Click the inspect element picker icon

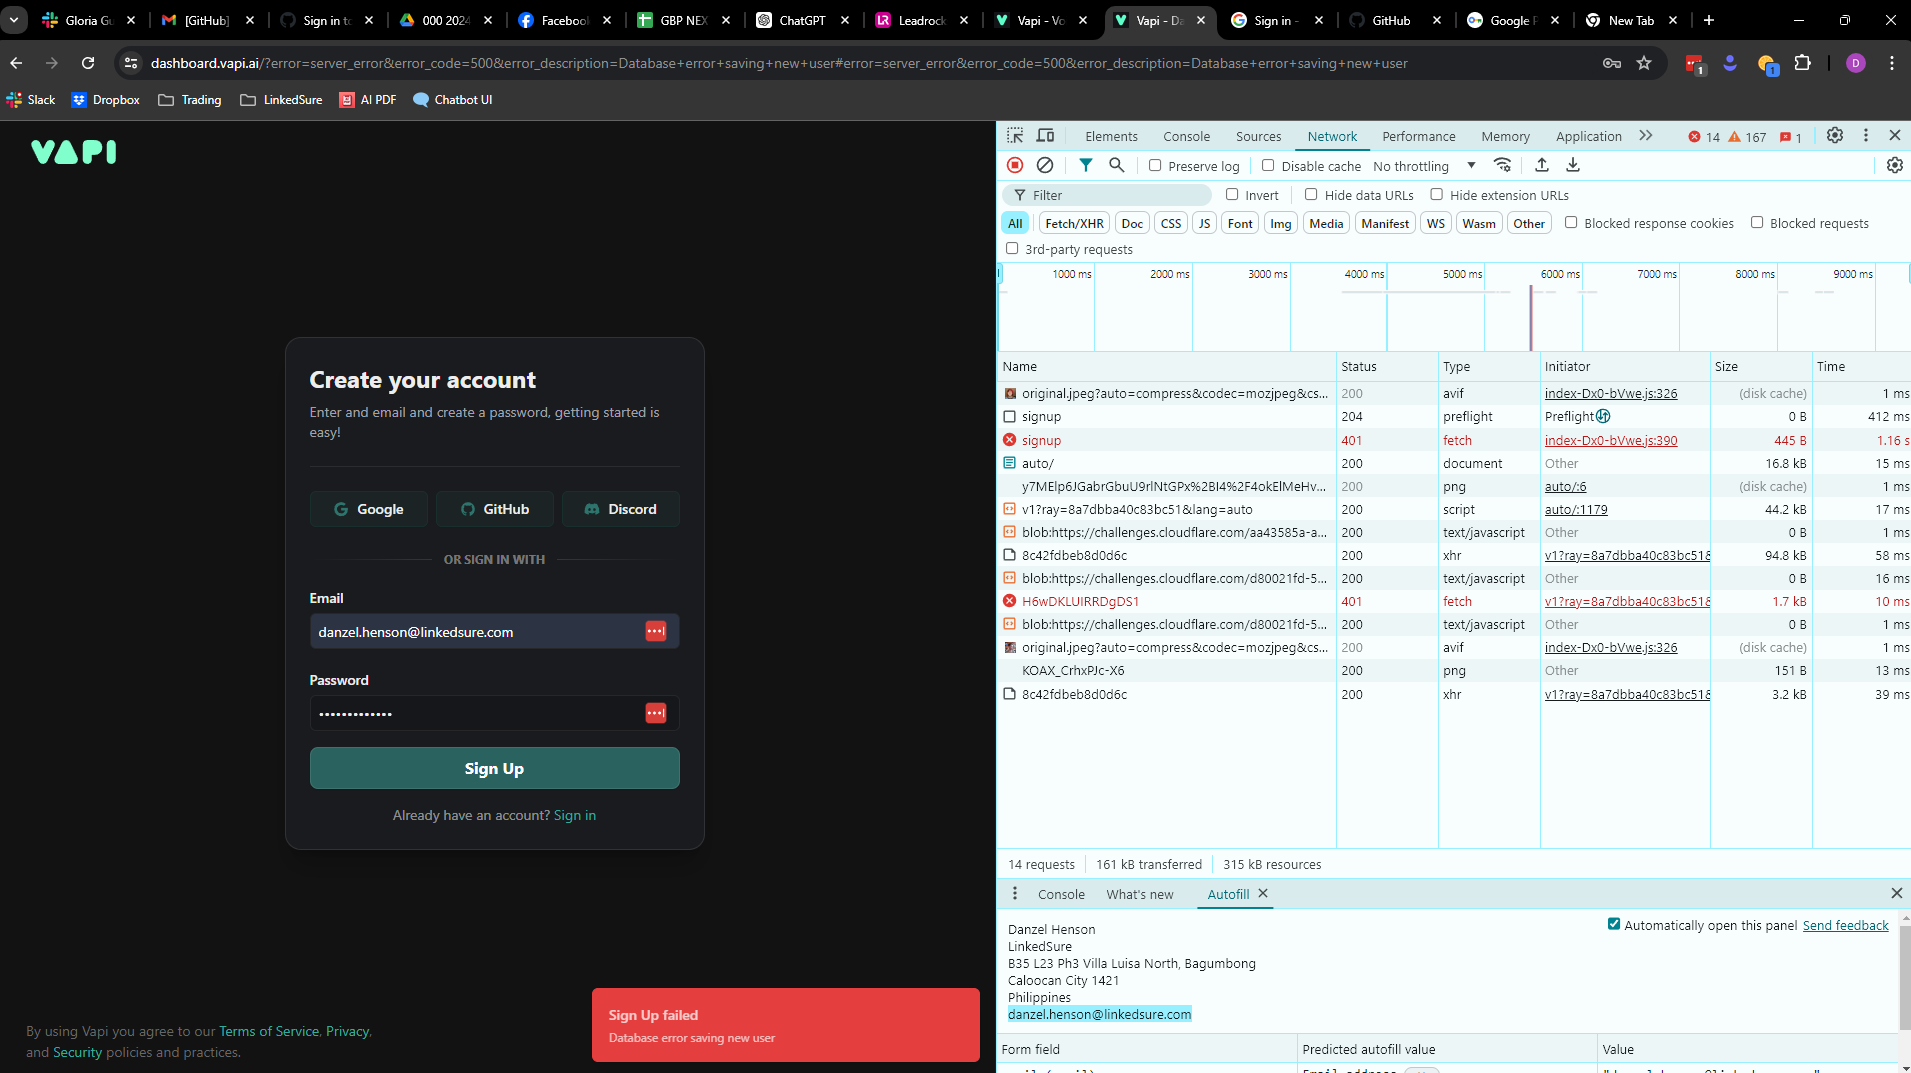[x=1015, y=136]
